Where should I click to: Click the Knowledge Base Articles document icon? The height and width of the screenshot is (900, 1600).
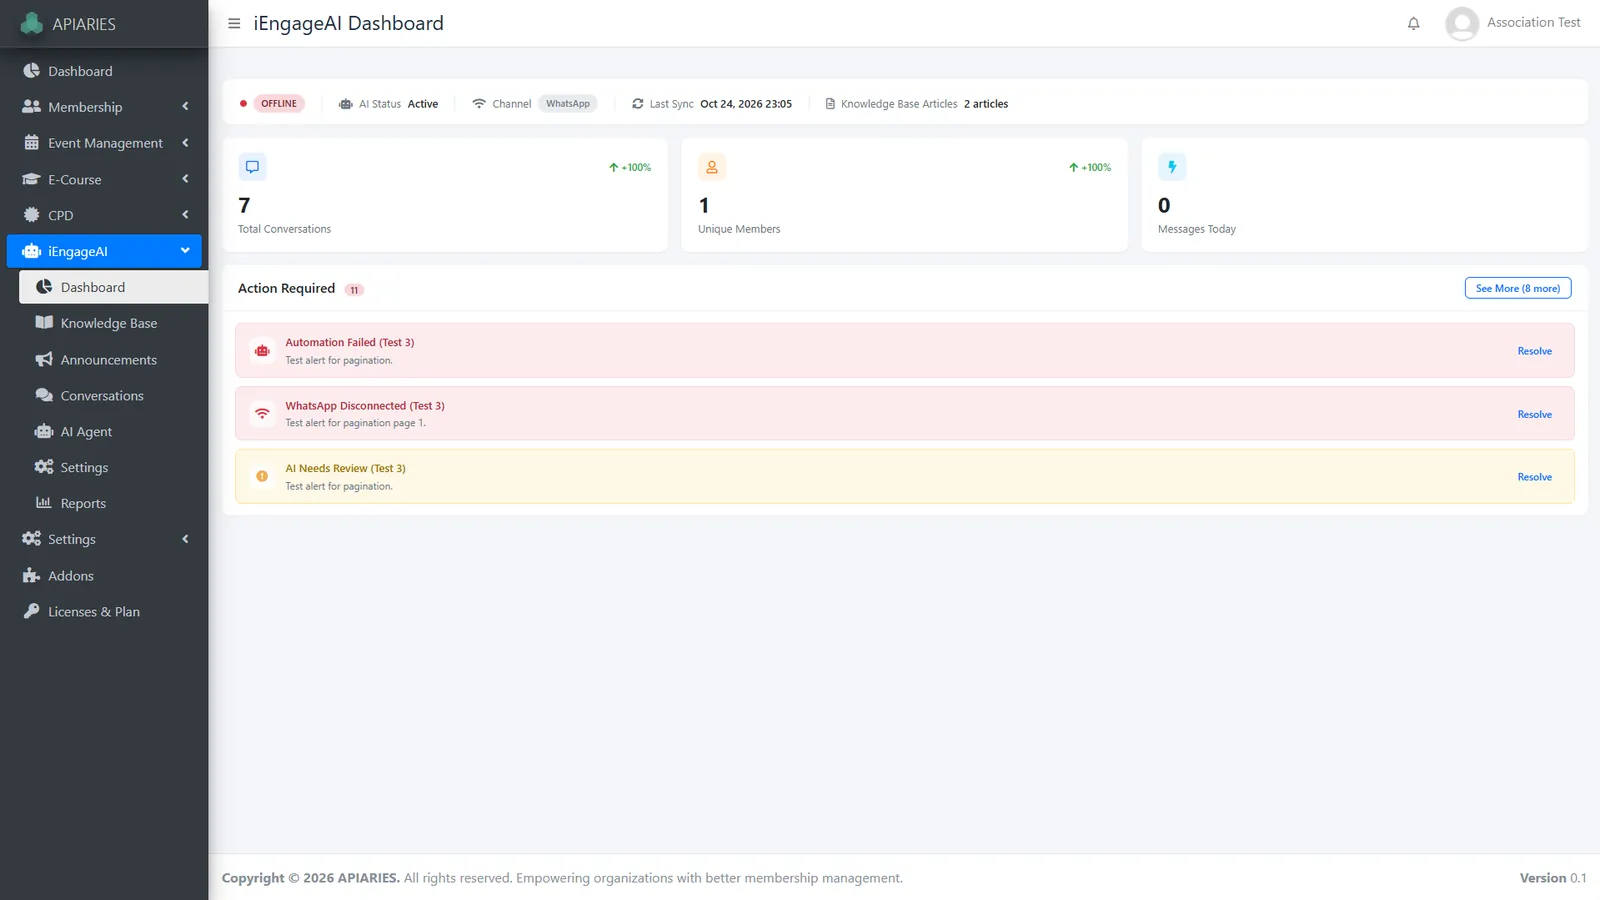[x=830, y=104]
